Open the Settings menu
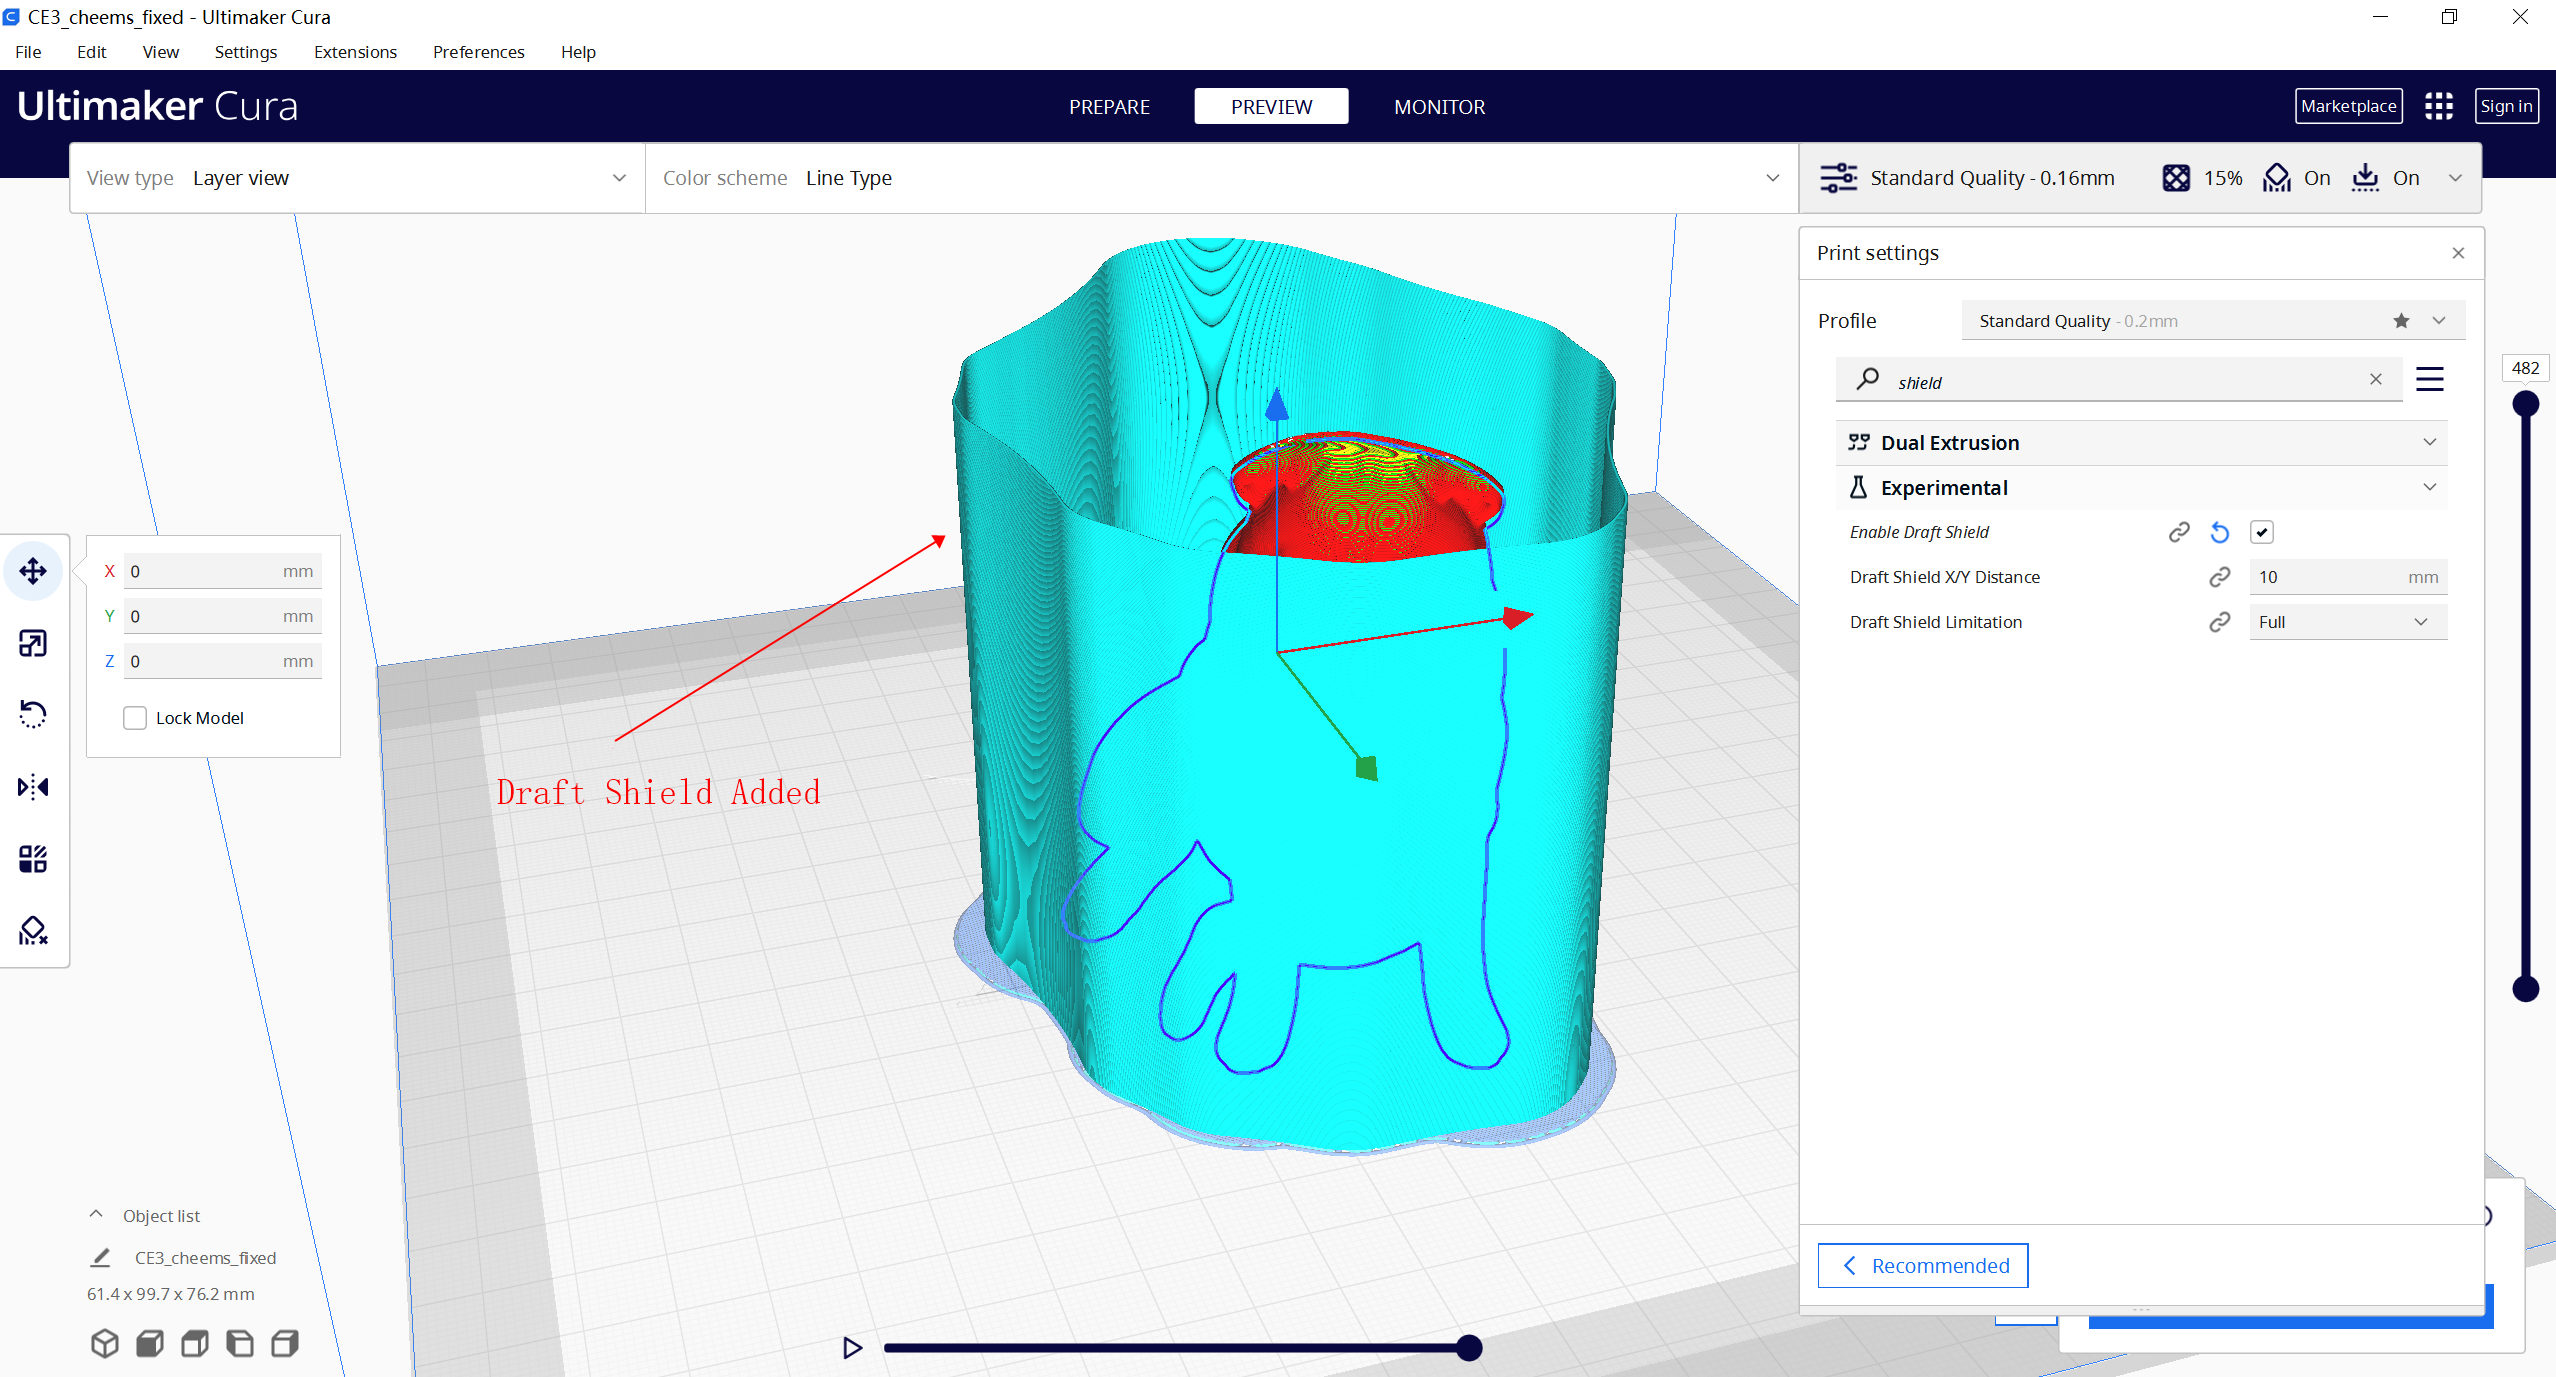2556x1377 pixels. [x=246, y=52]
